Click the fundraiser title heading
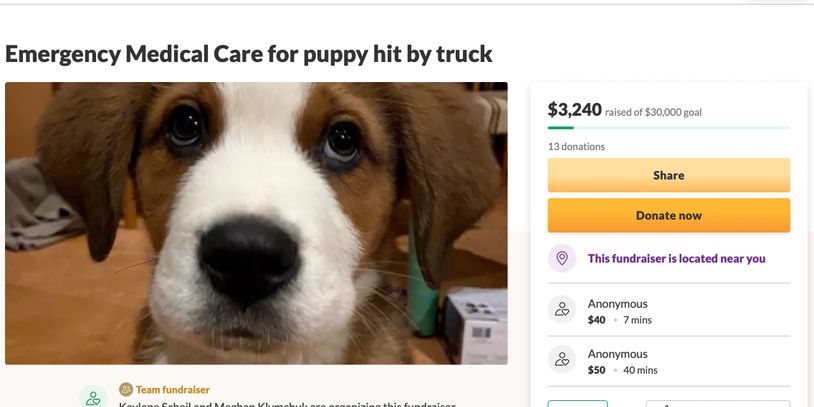This screenshot has height=407, width=814. coord(249,54)
